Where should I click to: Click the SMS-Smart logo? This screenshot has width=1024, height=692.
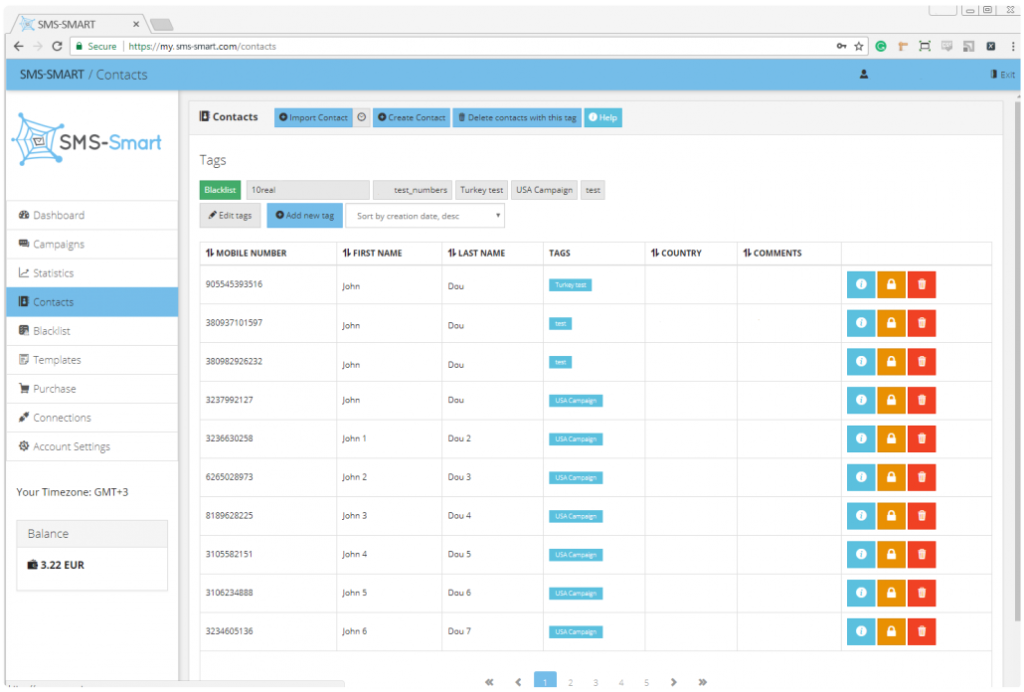point(87,140)
